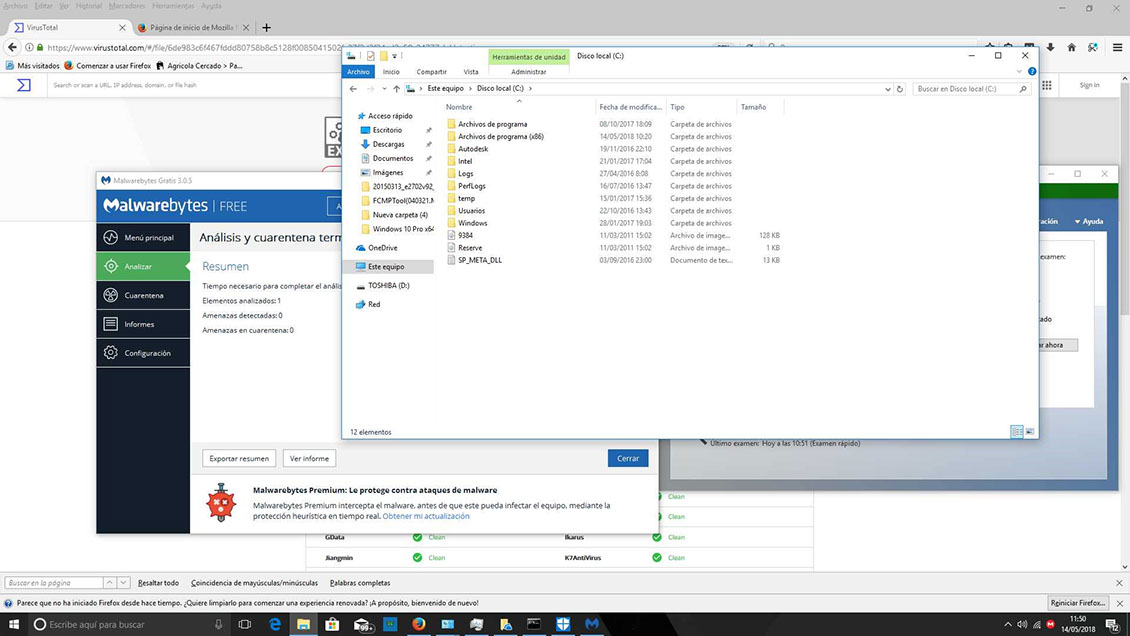Viewport: 1130px width, 636px height.
Task: Refresh the Disco local (C:) folder view
Action: pyautogui.click(x=900, y=89)
